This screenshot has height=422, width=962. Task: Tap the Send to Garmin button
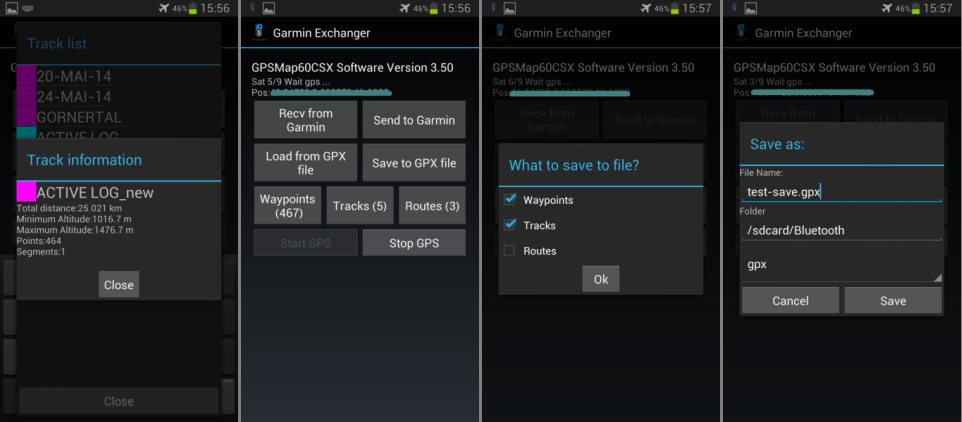click(414, 120)
